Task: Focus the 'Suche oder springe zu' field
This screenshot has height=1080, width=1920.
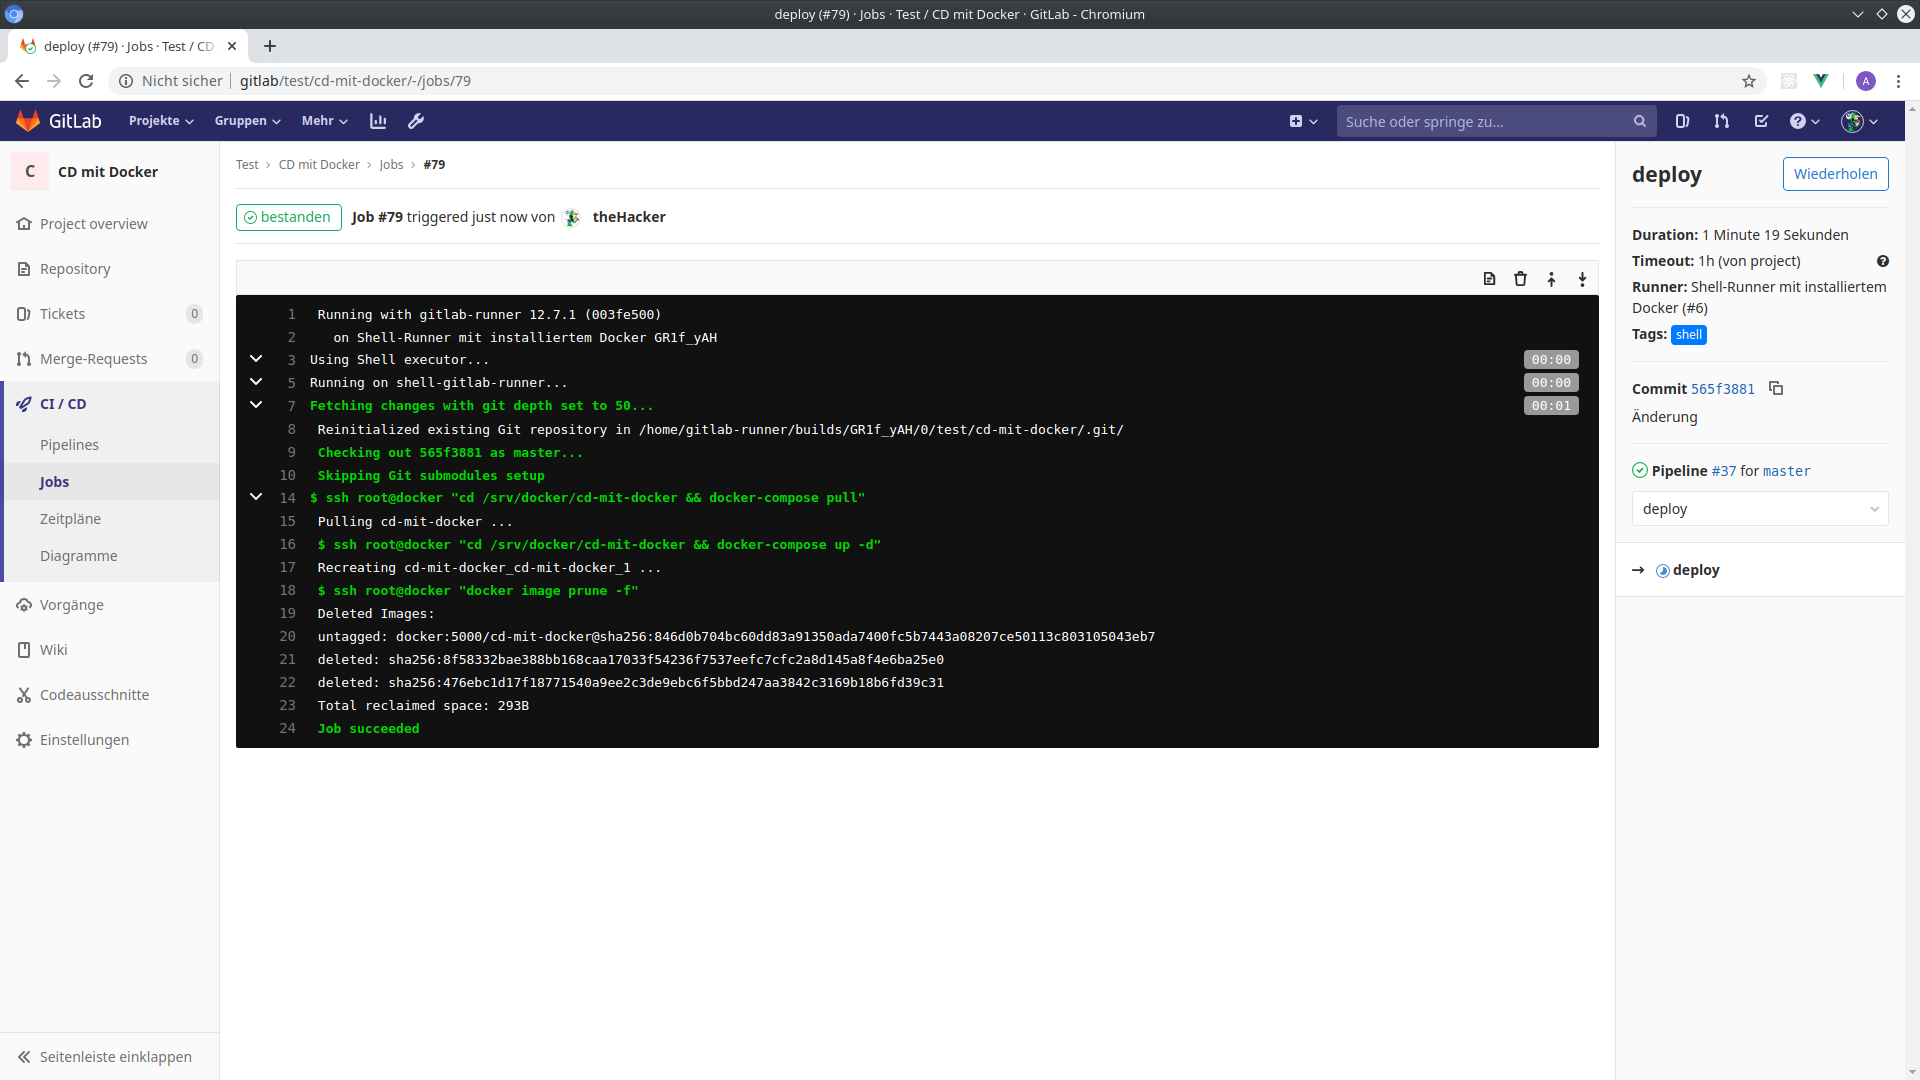Action: click(x=1485, y=121)
